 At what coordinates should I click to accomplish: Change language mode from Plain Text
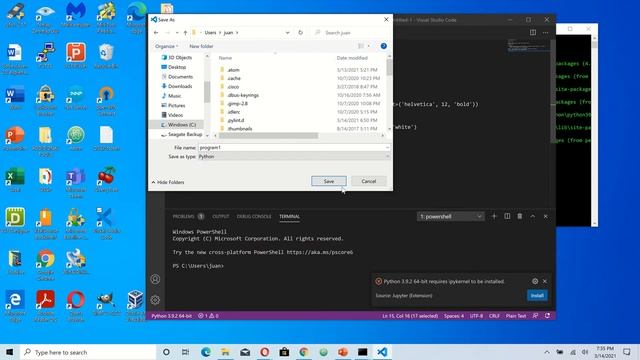[x=516, y=316]
